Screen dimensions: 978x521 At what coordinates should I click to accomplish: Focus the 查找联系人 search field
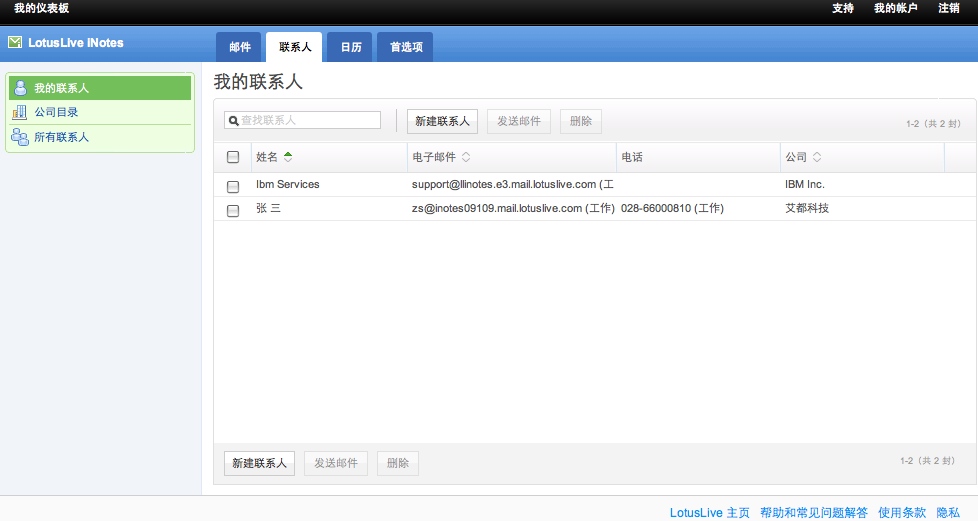tap(308, 120)
